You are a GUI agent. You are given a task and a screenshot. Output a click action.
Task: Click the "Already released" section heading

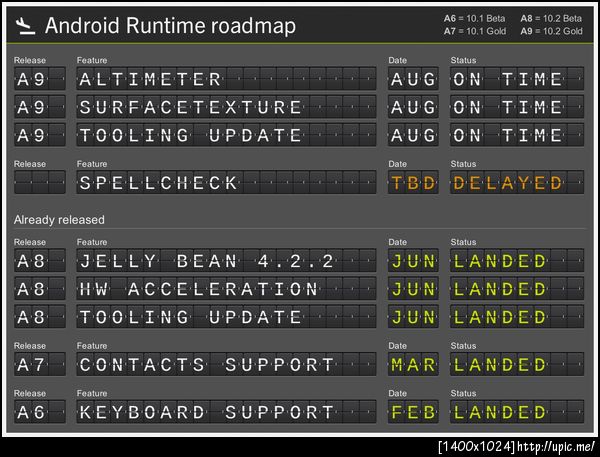59,220
